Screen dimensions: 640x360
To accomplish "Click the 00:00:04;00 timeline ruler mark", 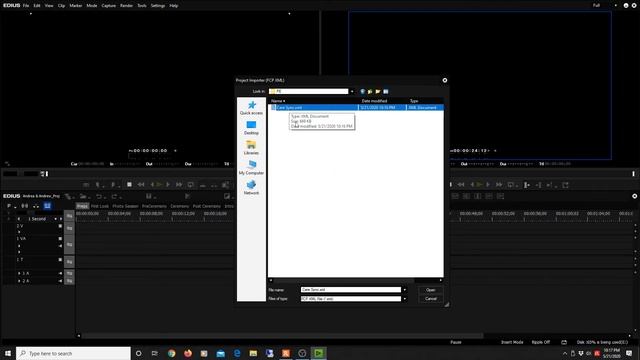I will (x=119, y=213).
